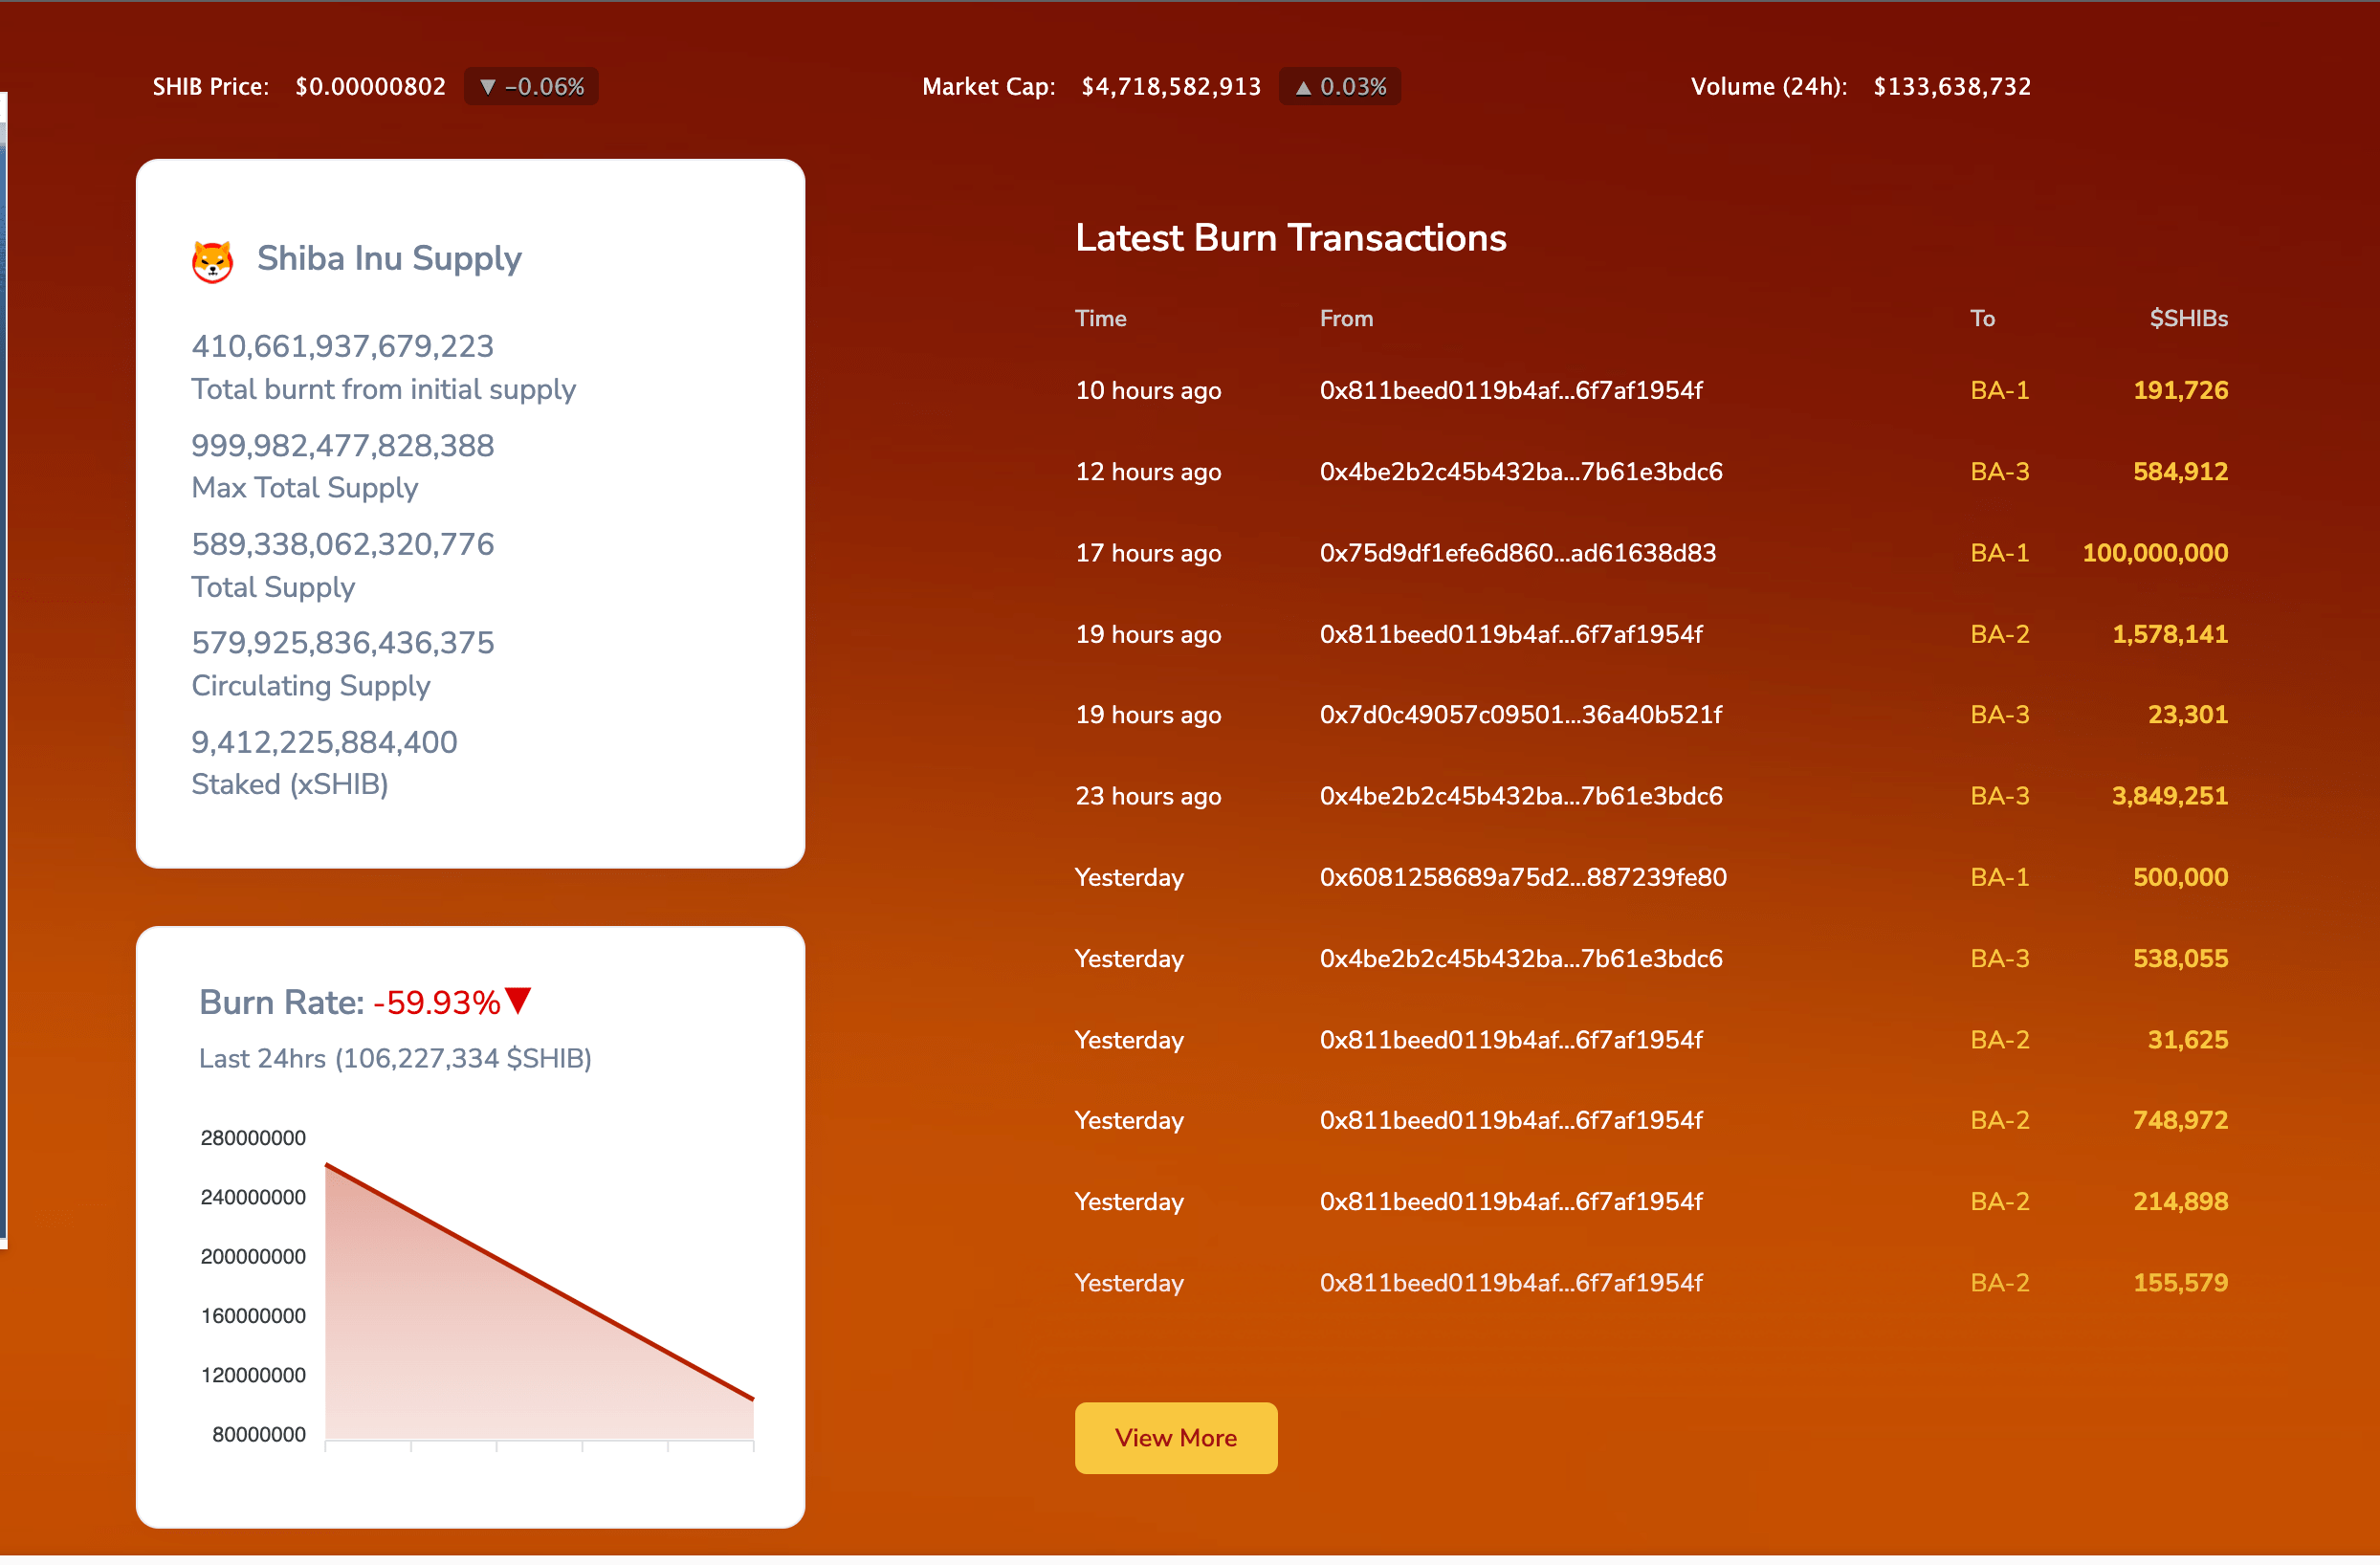2380x1565 pixels.
Task: Click the 100,000,000 SHIB burn amount
Action: (2154, 553)
